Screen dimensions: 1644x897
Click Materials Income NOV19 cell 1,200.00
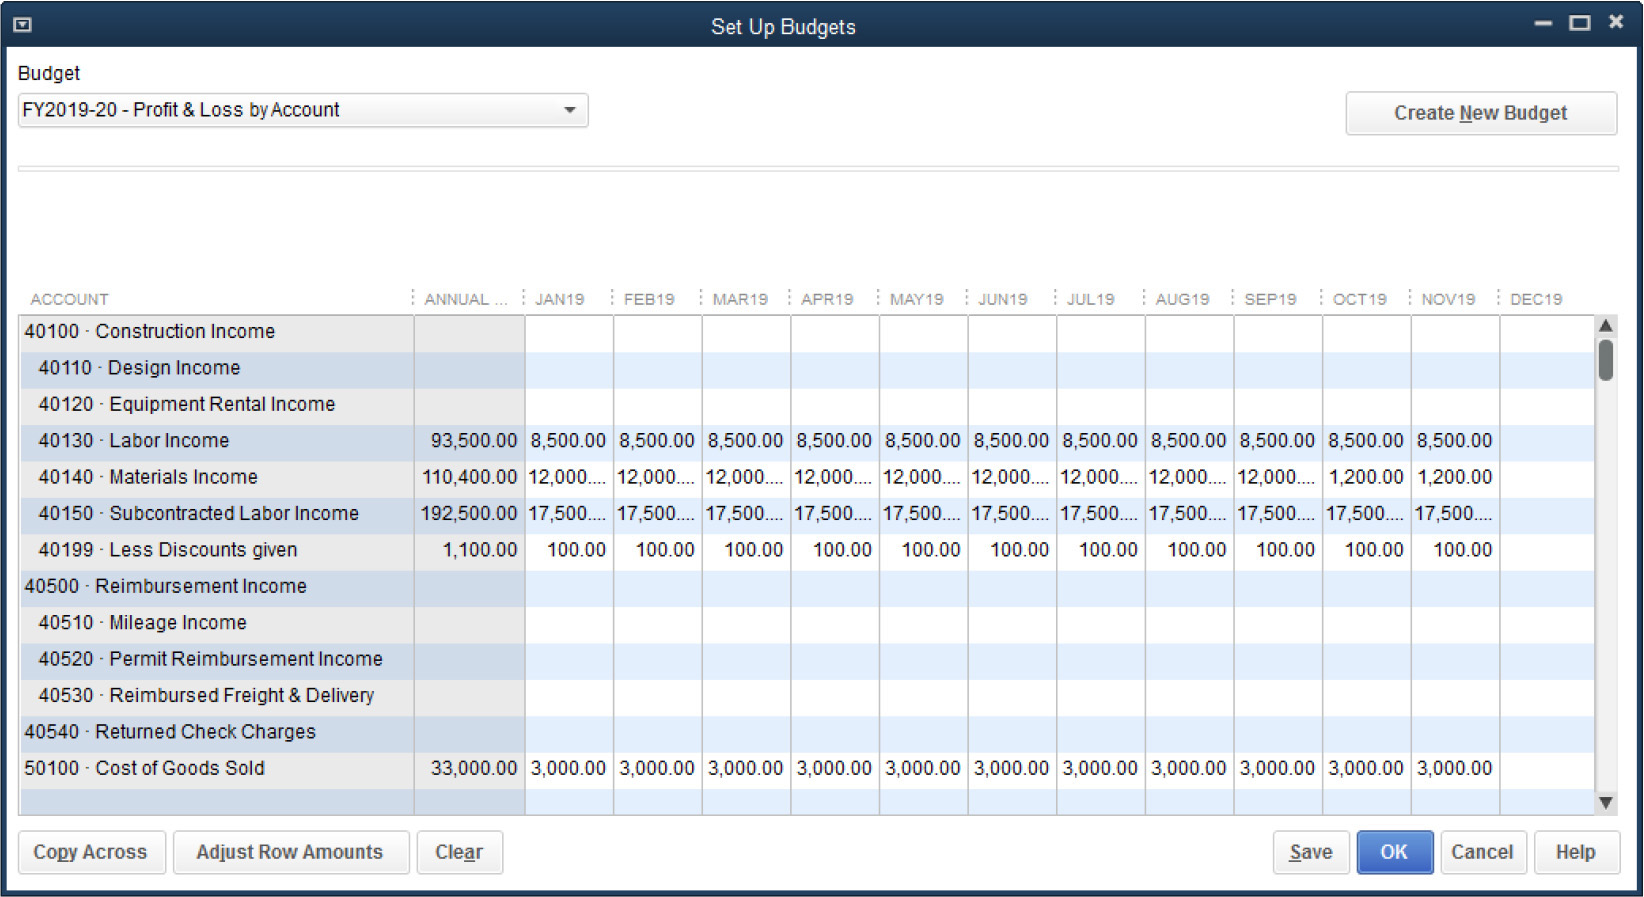coord(1455,478)
